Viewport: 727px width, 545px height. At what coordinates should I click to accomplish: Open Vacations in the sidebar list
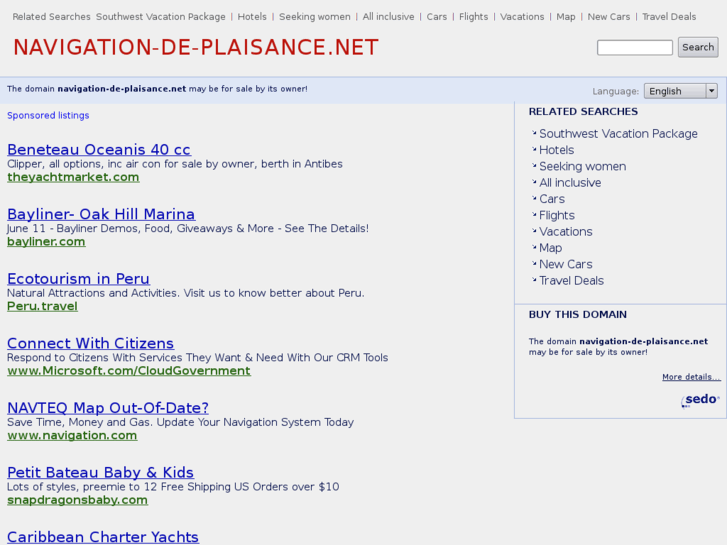coord(566,231)
